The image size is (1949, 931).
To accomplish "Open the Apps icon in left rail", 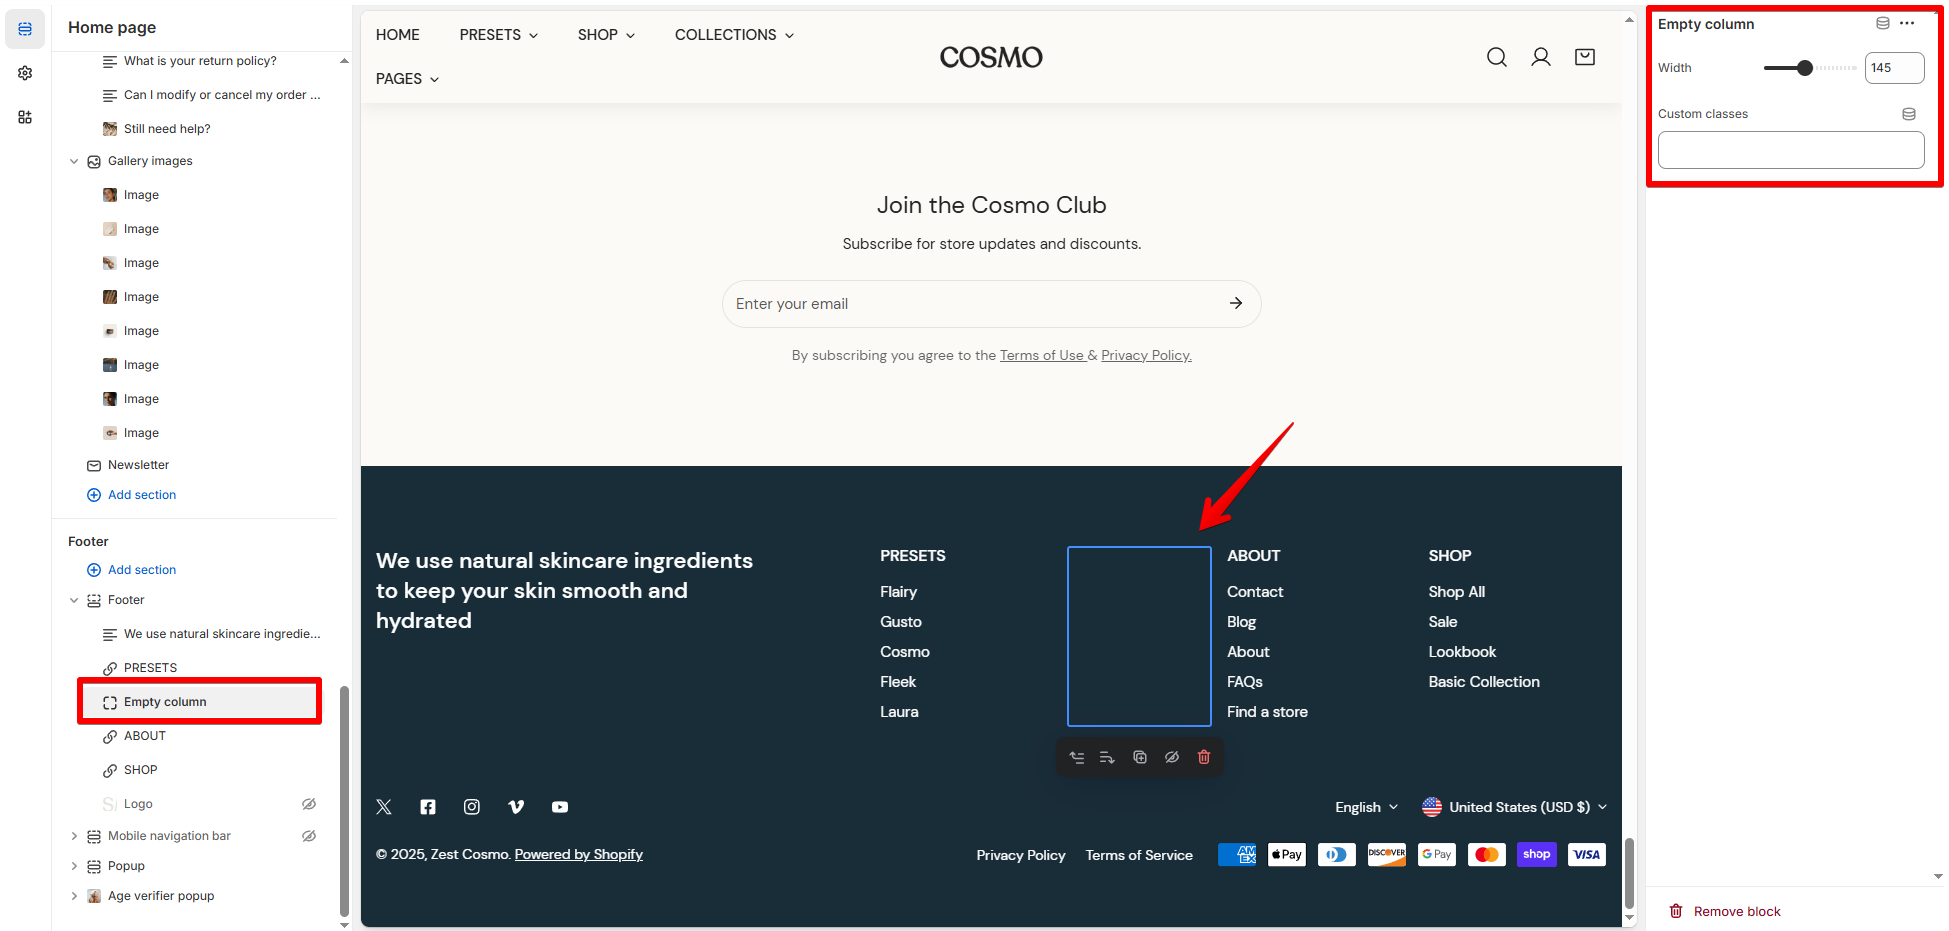I will click(x=25, y=117).
